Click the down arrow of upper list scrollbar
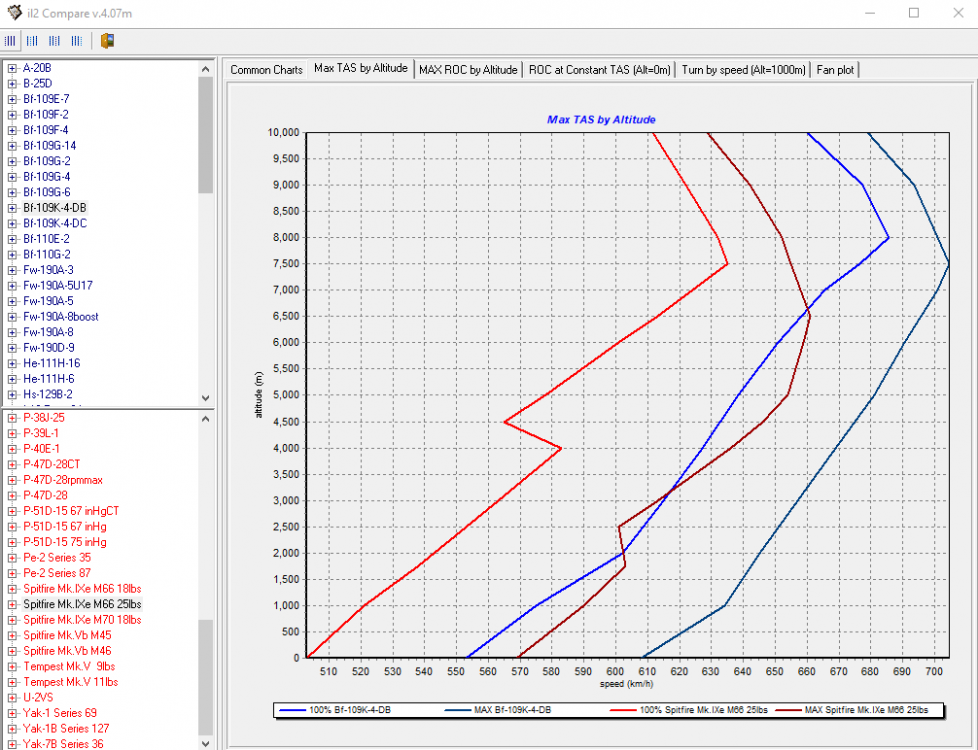Viewport: 978px width, 750px height. 205,397
